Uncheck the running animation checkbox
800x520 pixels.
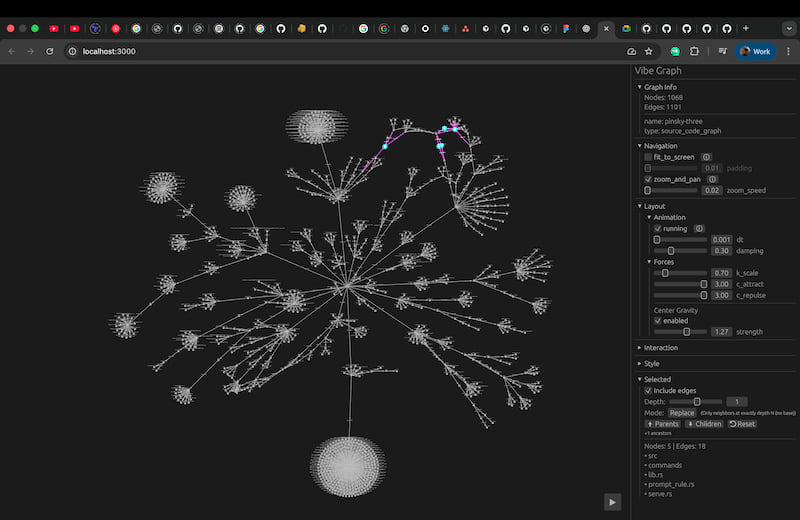(657, 229)
